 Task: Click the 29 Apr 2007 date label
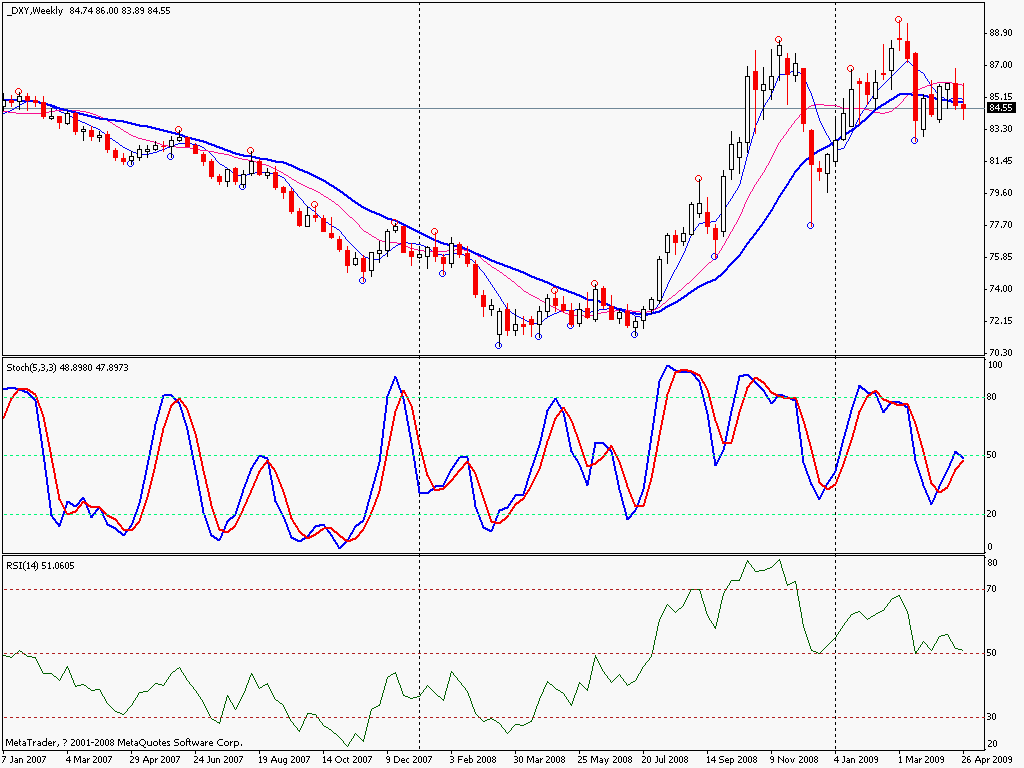[x=155, y=760]
